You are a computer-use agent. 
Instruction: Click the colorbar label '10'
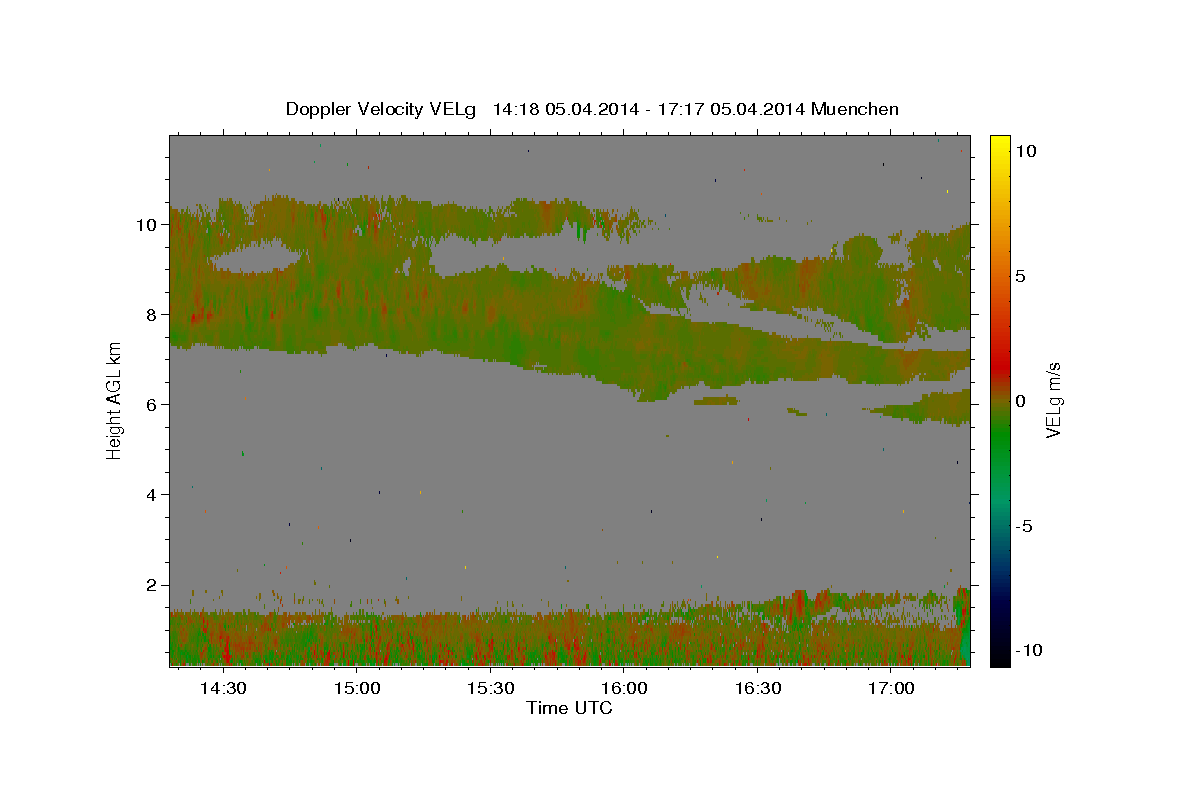[1026, 151]
